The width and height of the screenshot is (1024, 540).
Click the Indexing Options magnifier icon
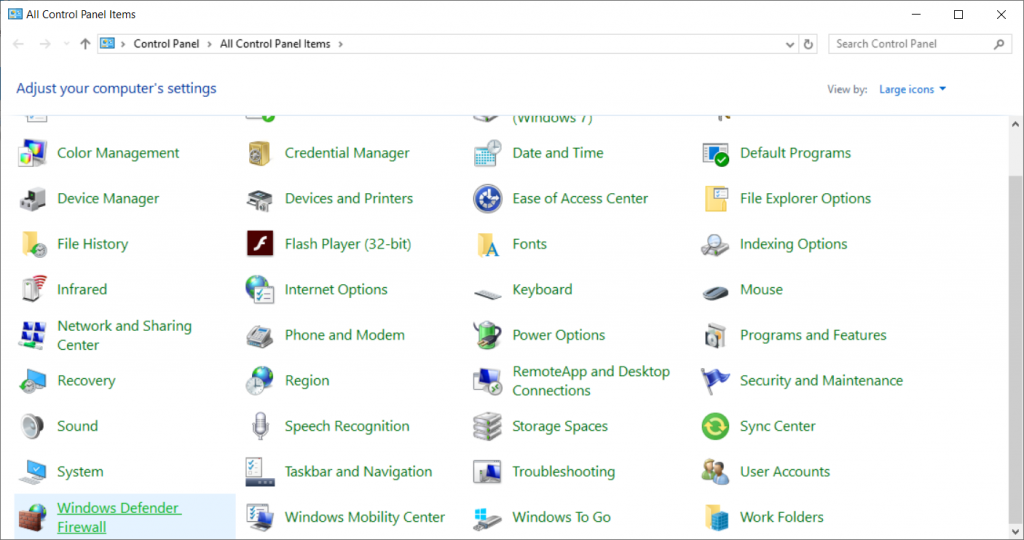[x=715, y=244]
